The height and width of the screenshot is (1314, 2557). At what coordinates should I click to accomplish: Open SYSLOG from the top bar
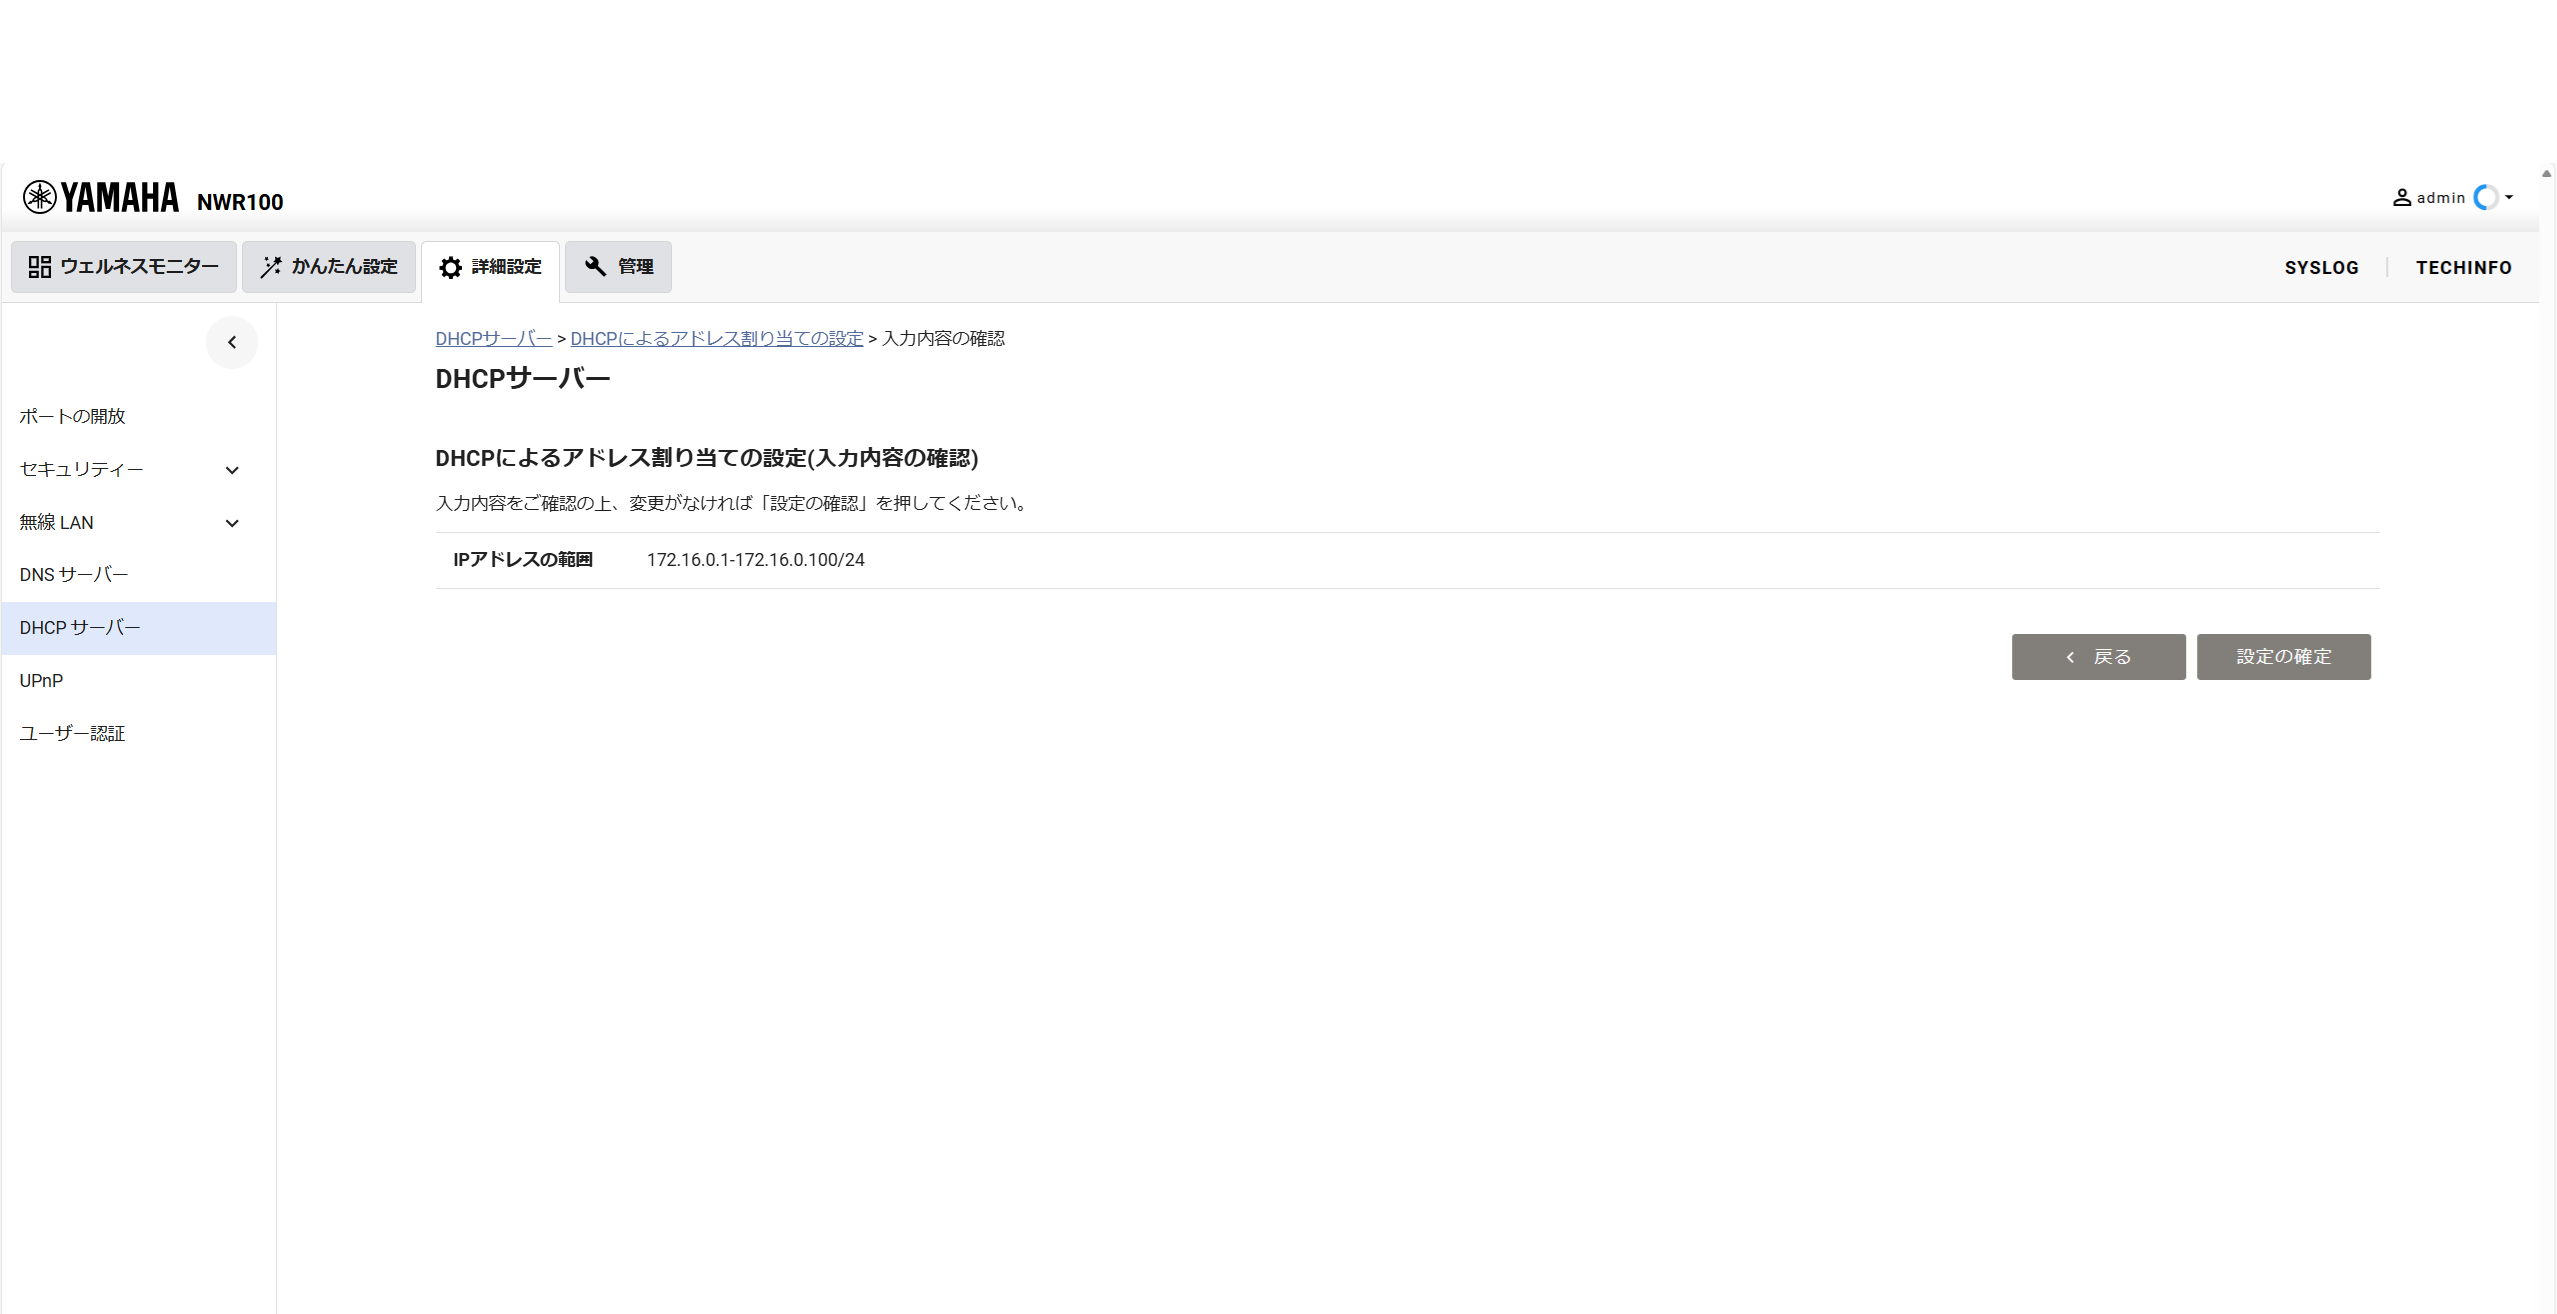pyautogui.click(x=2321, y=268)
